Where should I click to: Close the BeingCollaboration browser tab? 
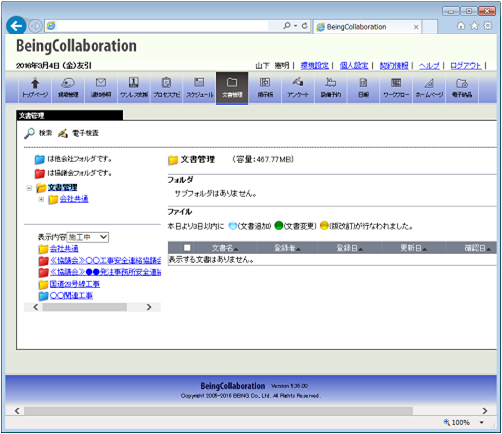(x=416, y=27)
